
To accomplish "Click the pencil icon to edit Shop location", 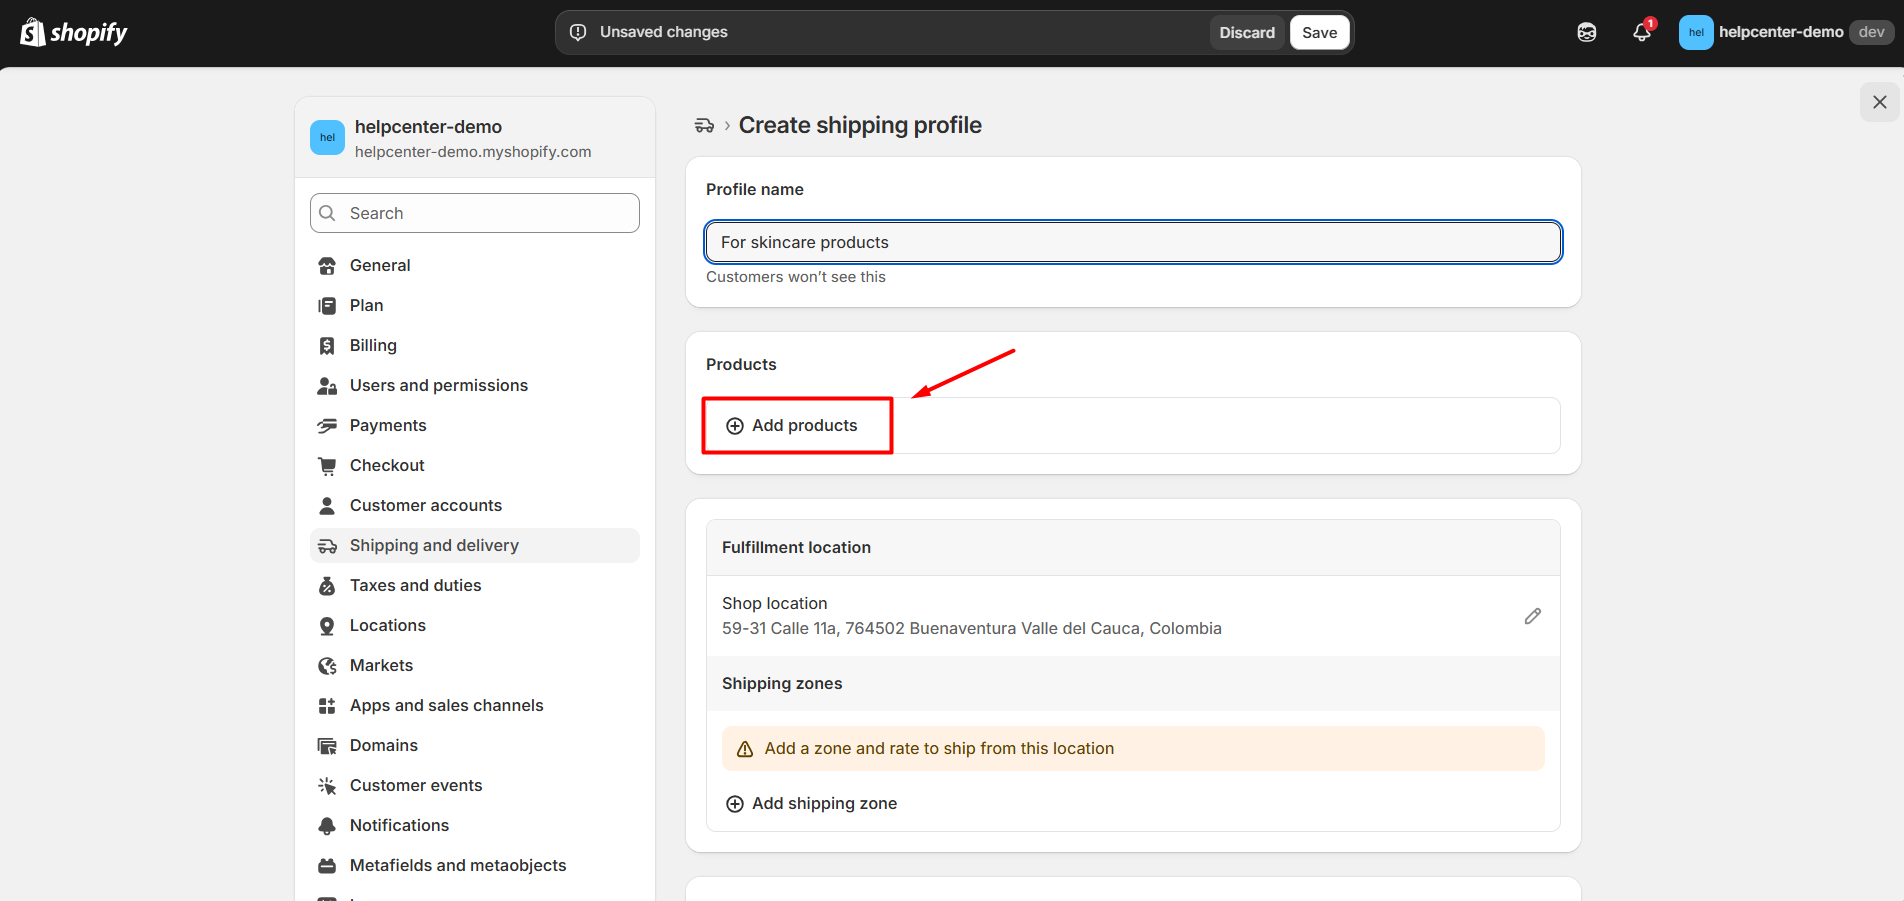I will pos(1533,616).
